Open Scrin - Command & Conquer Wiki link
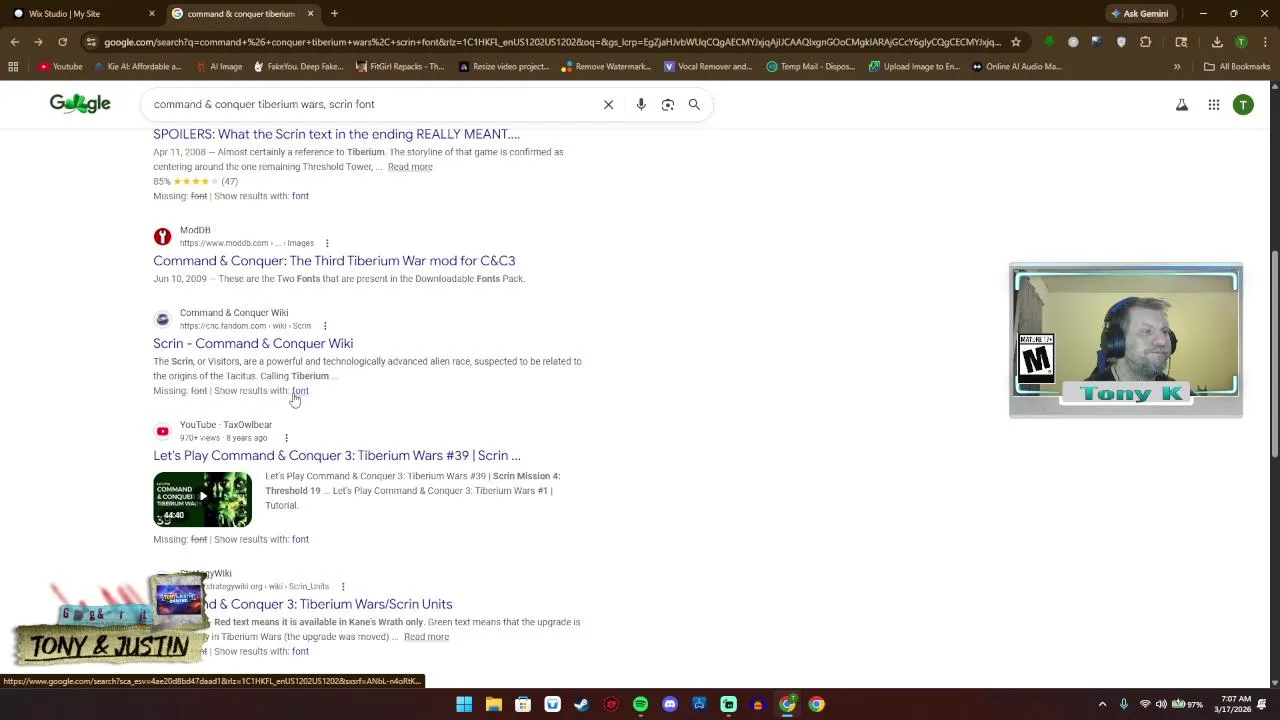Screen dimensions: 1280x720 (253, 344)
